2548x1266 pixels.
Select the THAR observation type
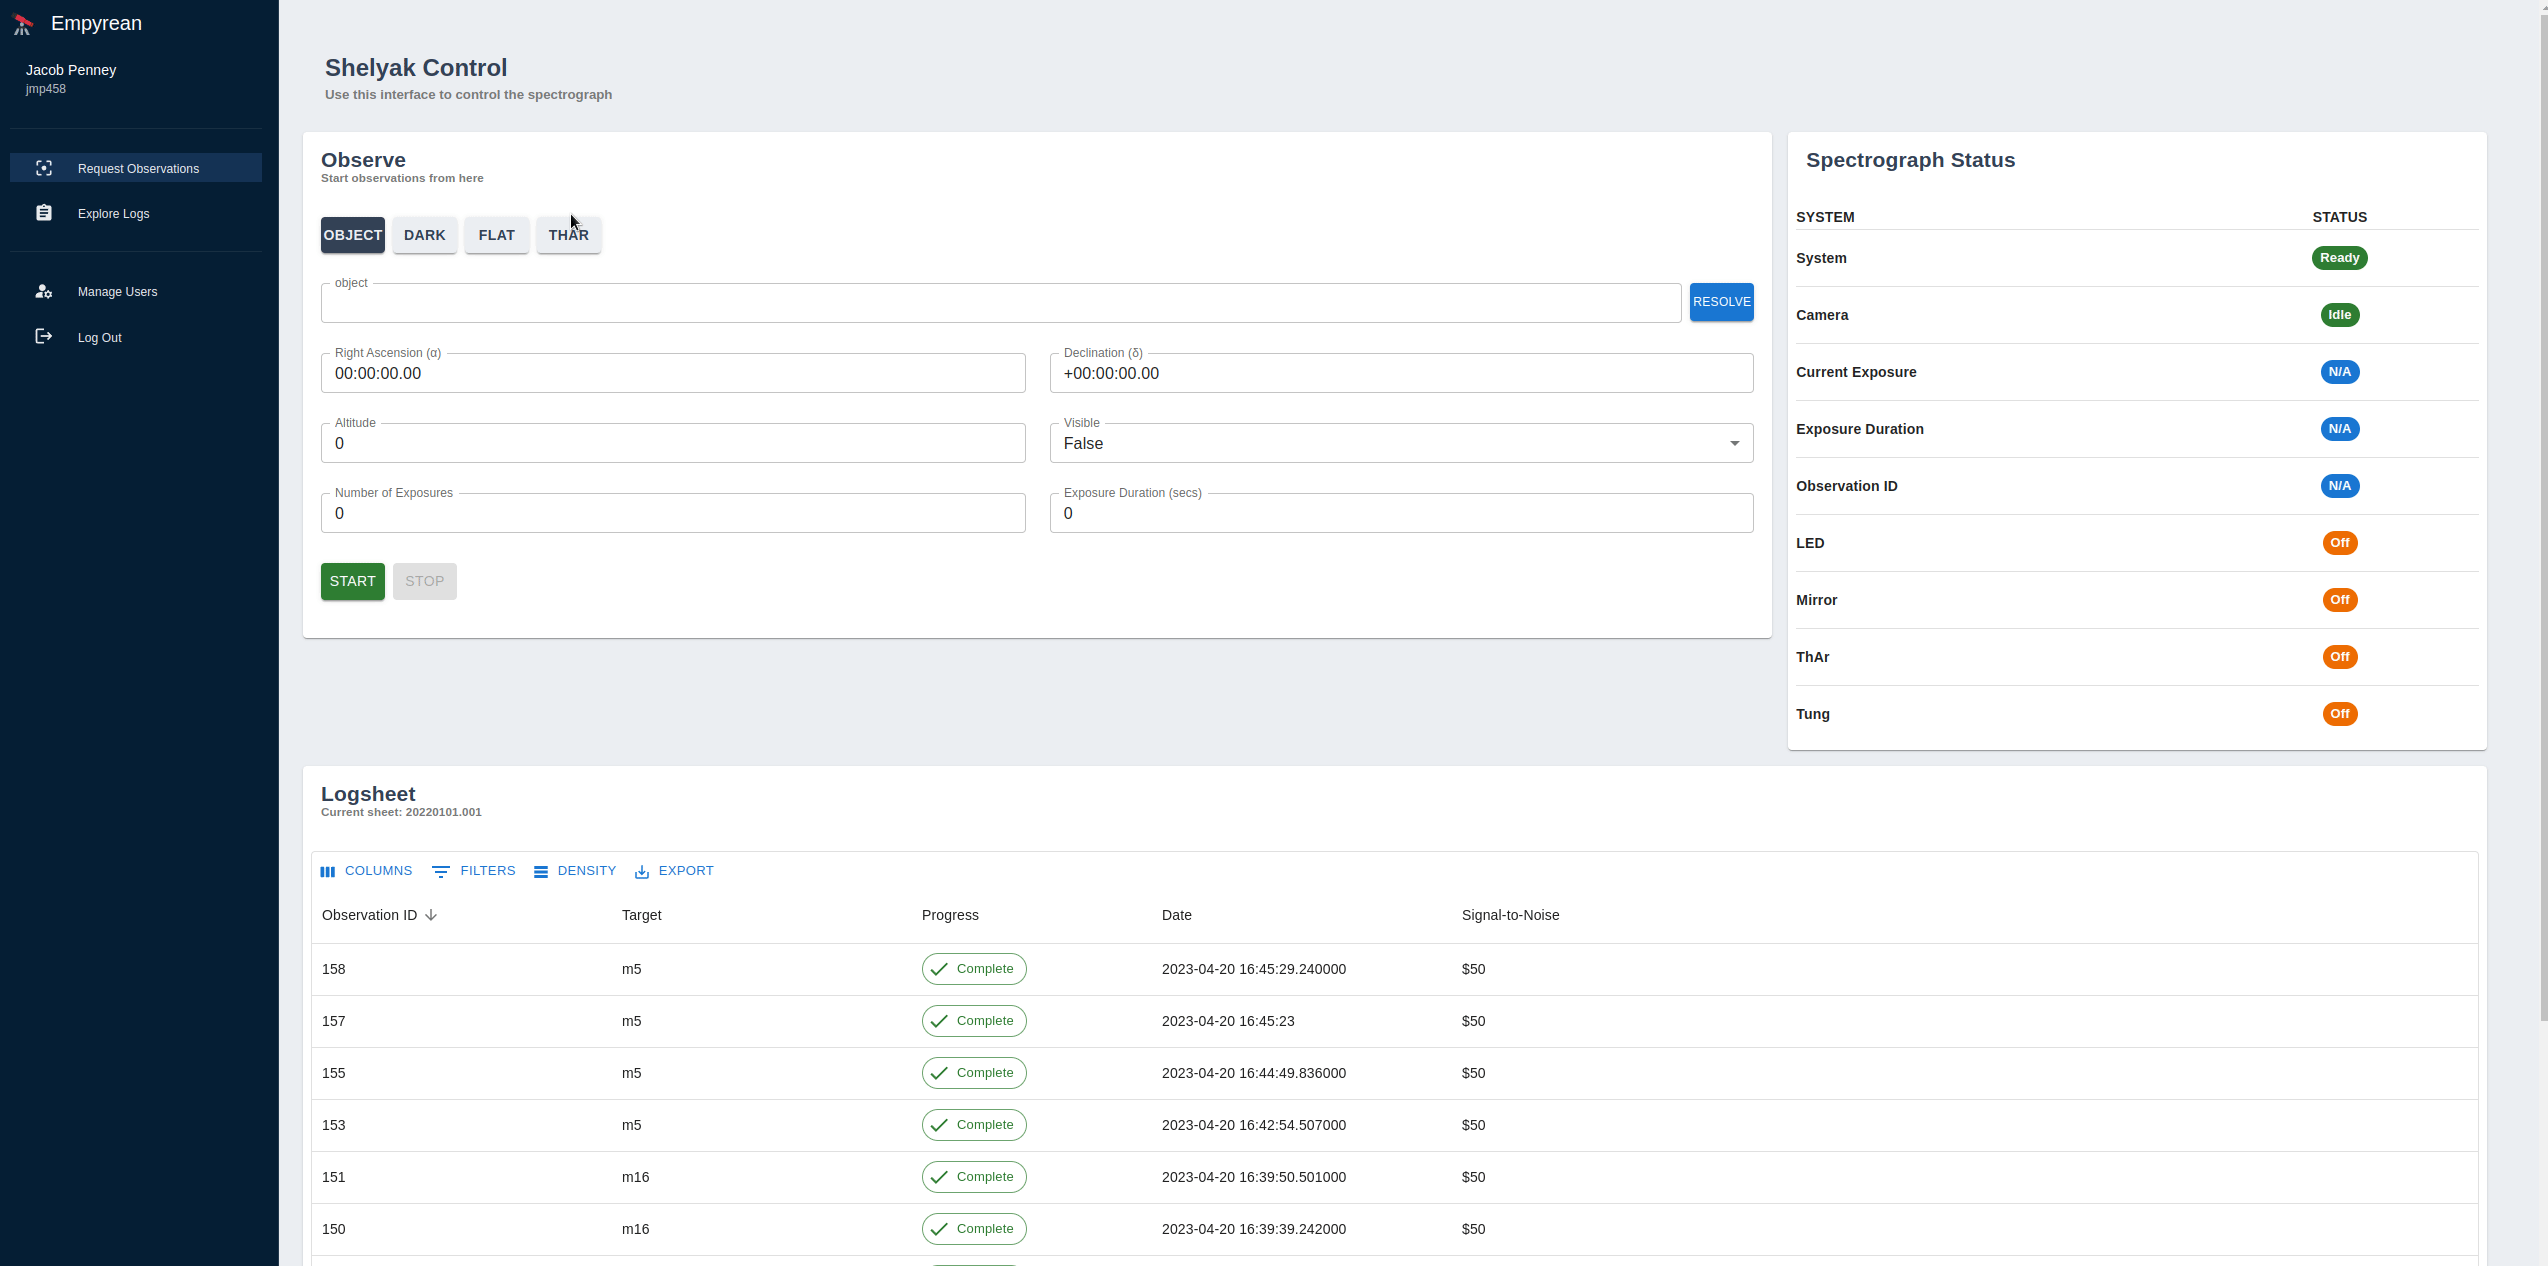click(x=569, y=235)
